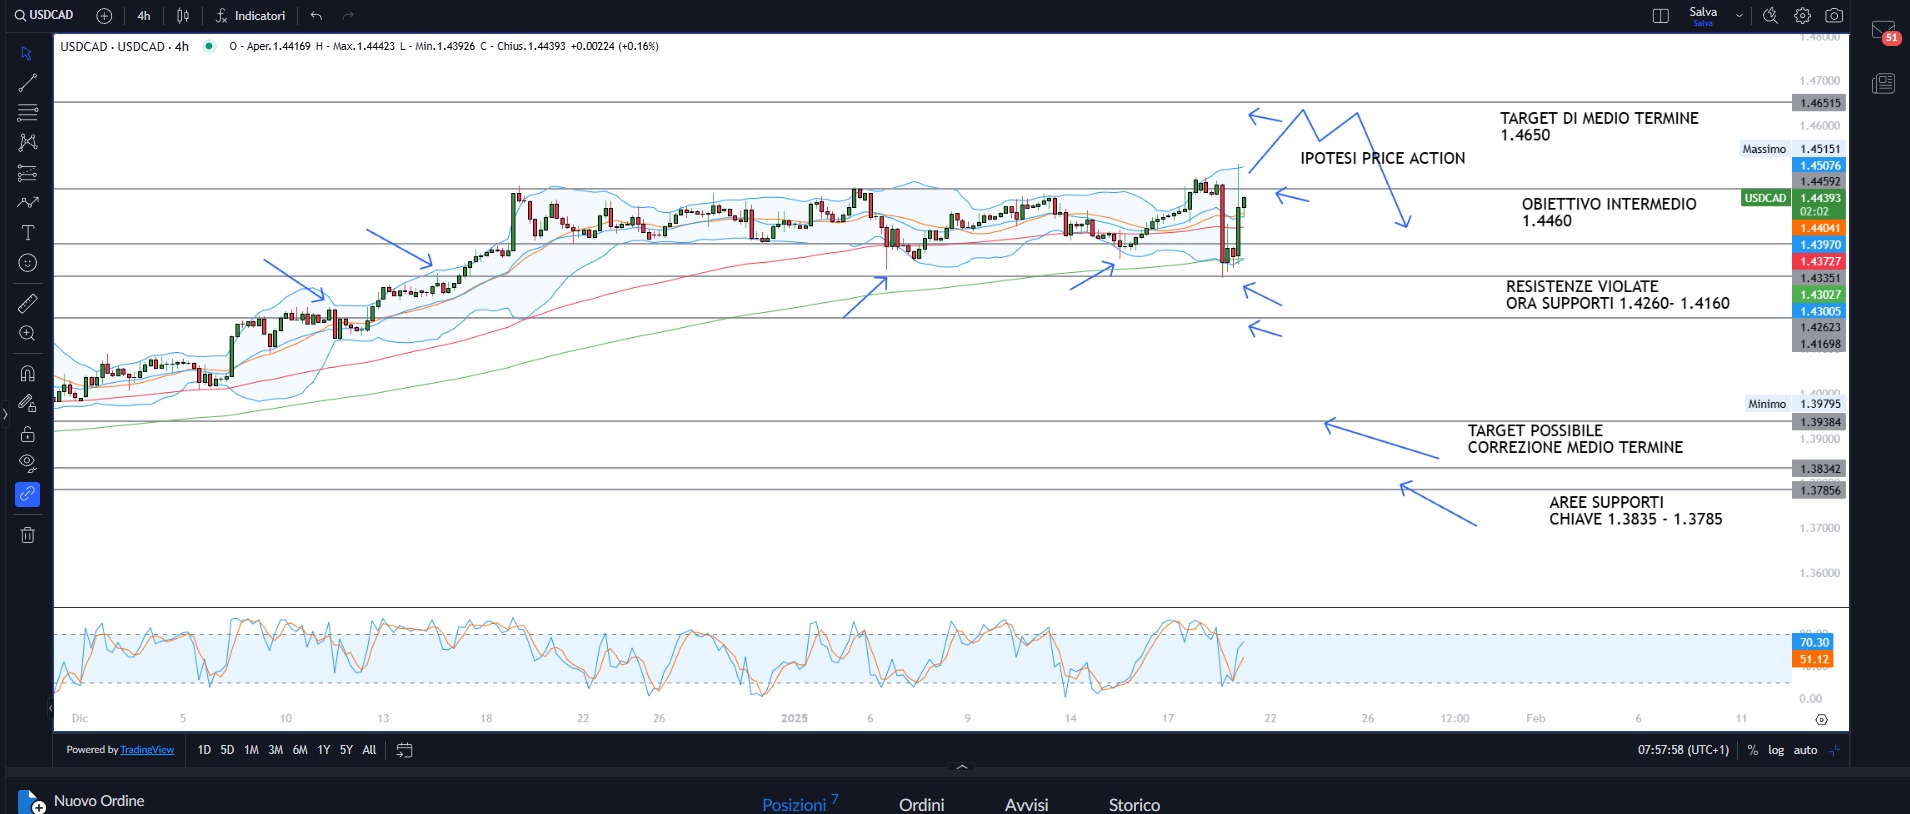Select the trend line drawing tool
Screen dimensions: 1910x814
(x=28, y=83)
